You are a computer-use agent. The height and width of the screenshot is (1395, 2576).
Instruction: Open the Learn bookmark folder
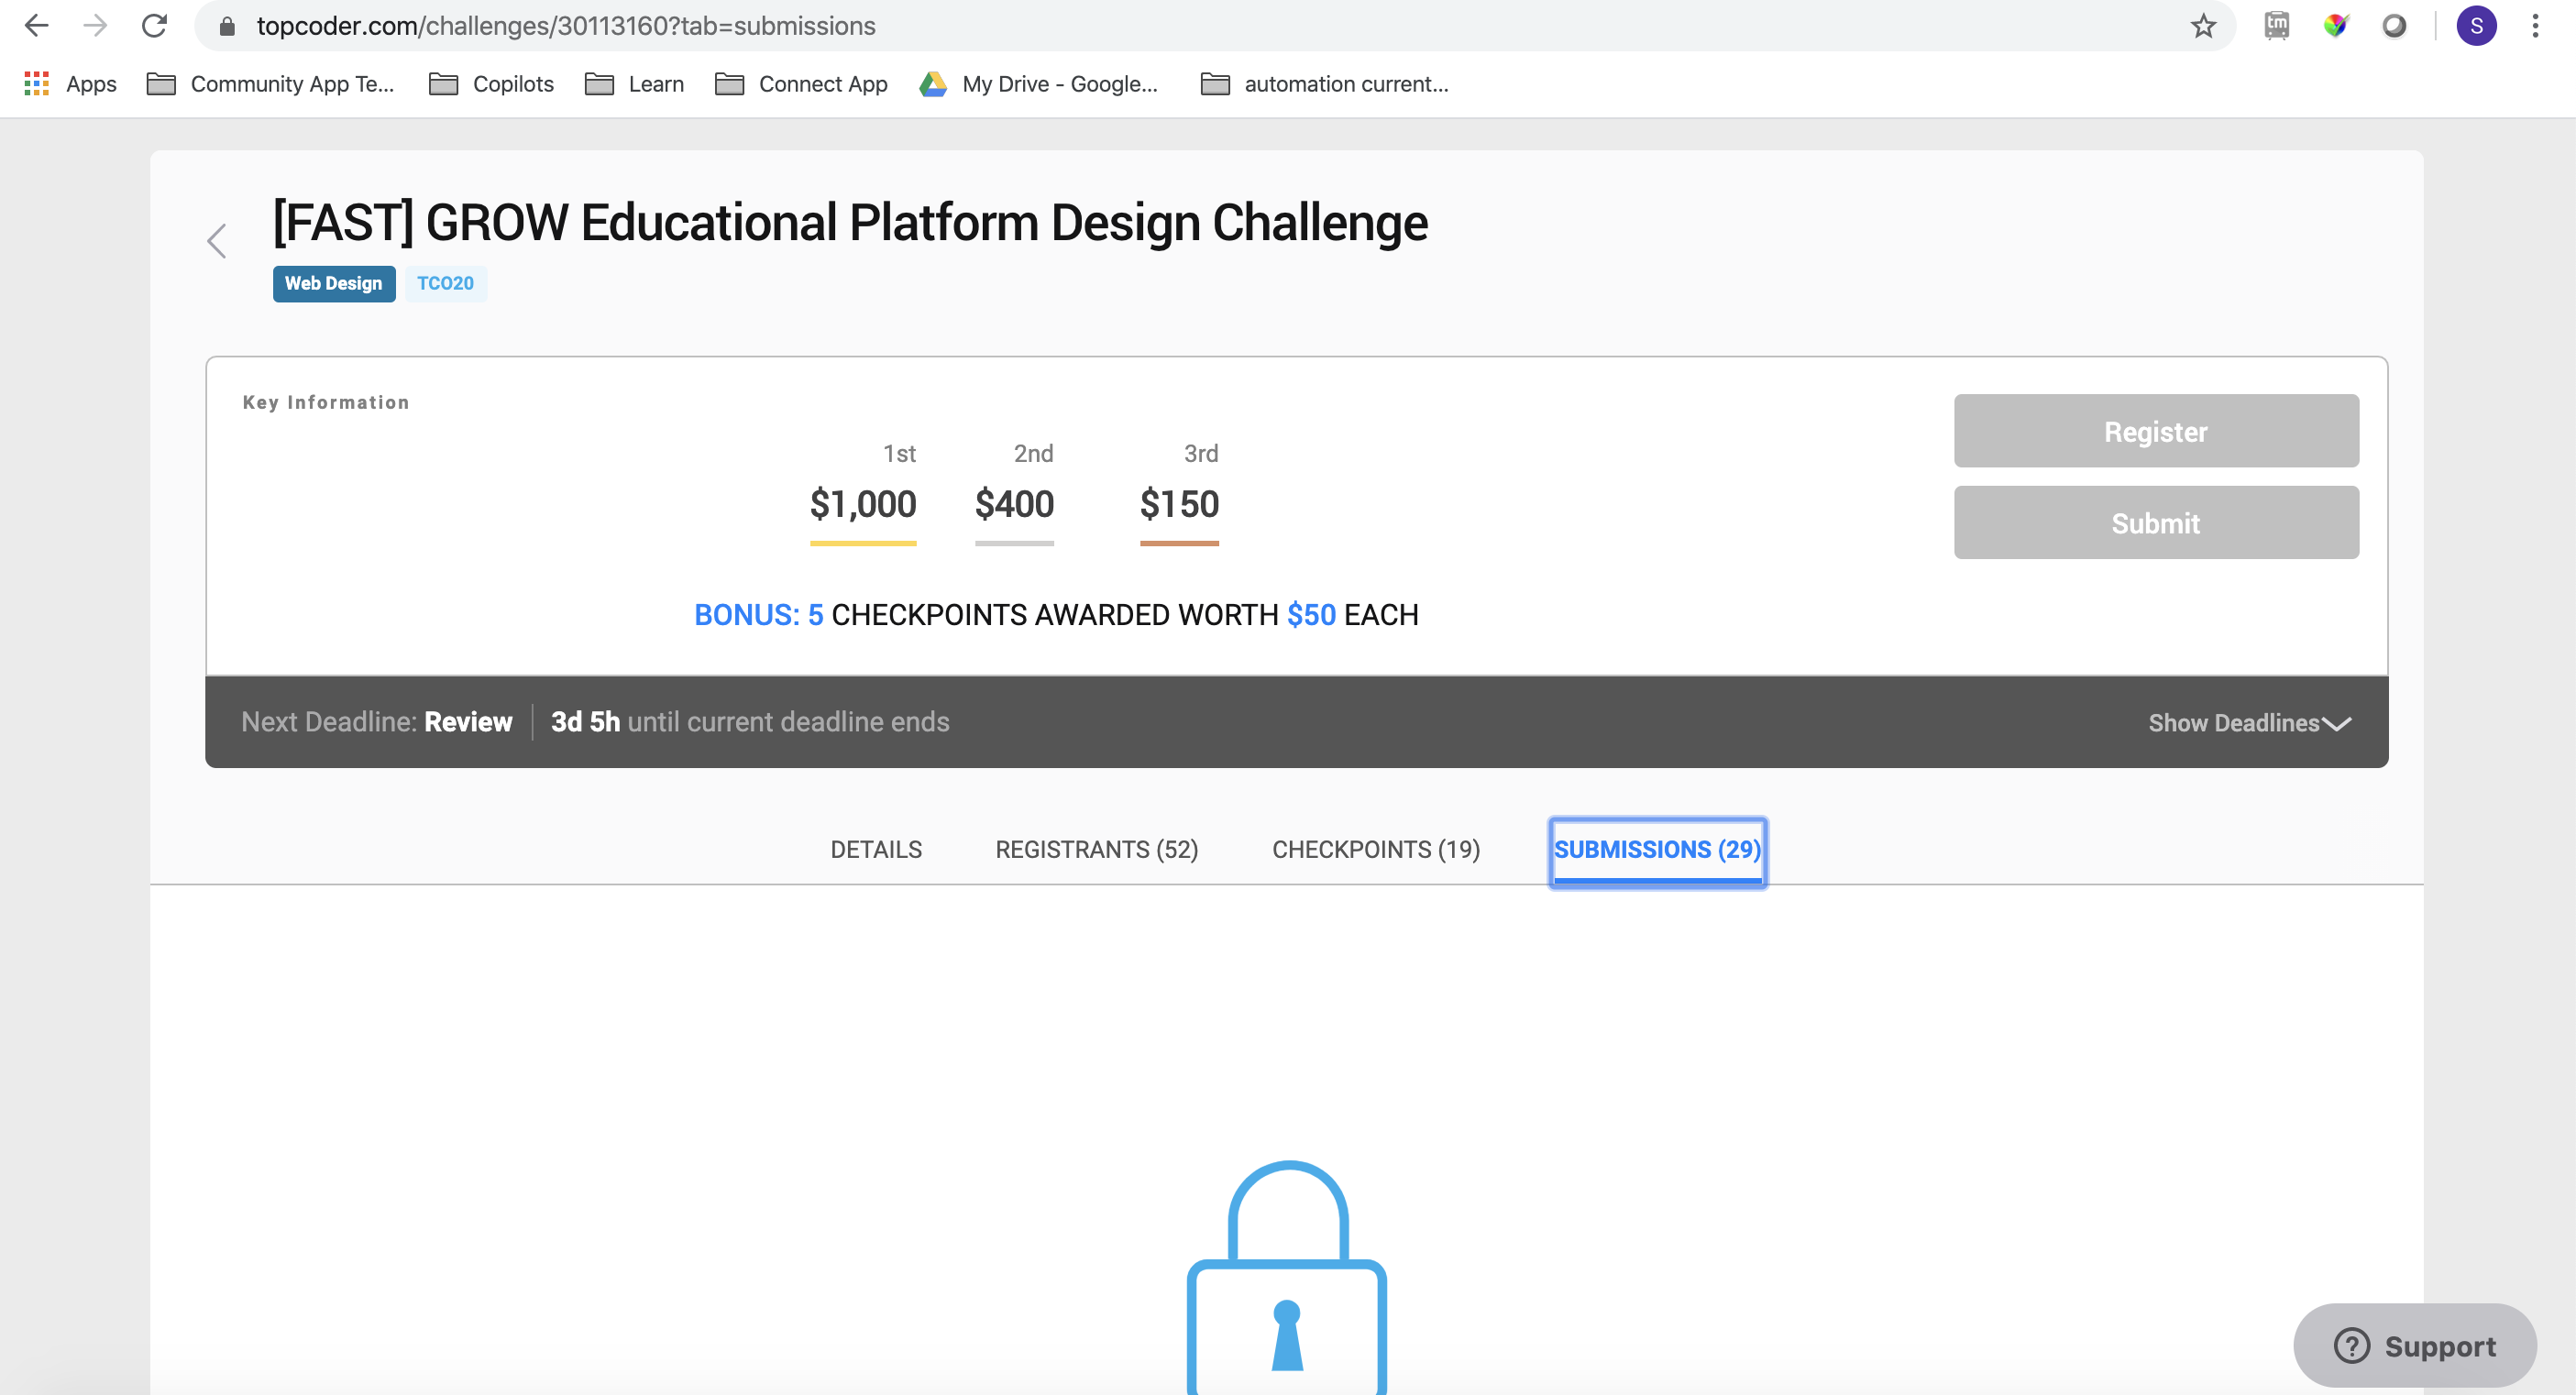point(635,84)
